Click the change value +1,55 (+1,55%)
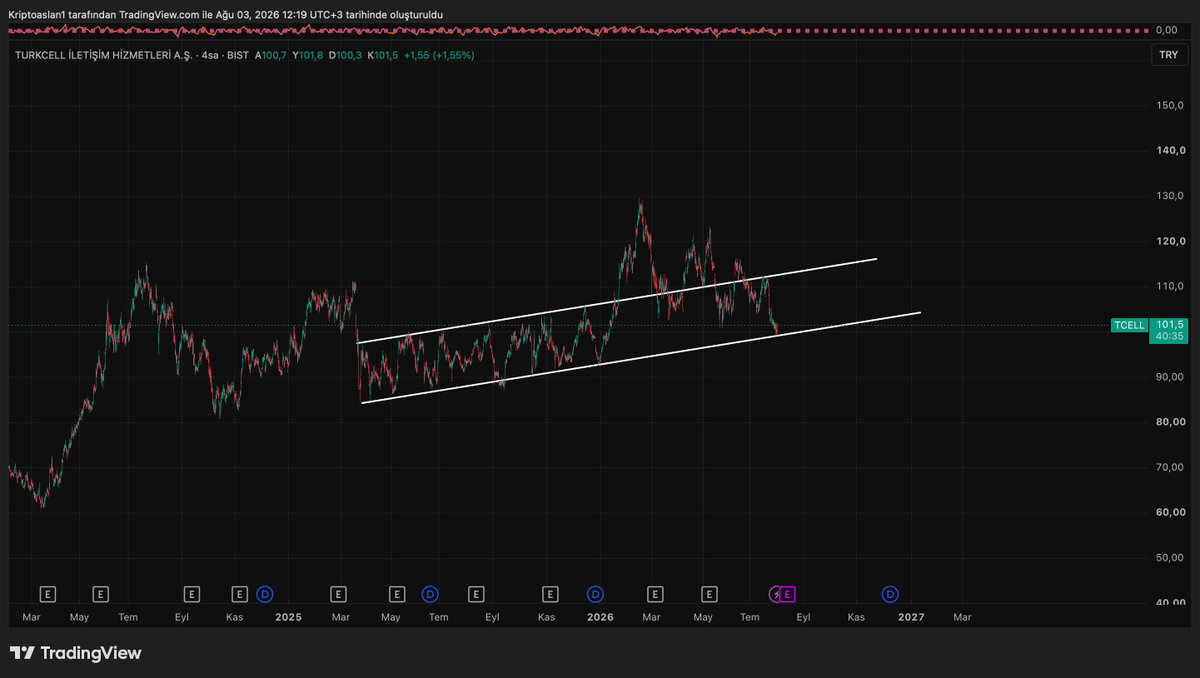This screenshot has width=1200, height=678. tap(439, 55)
